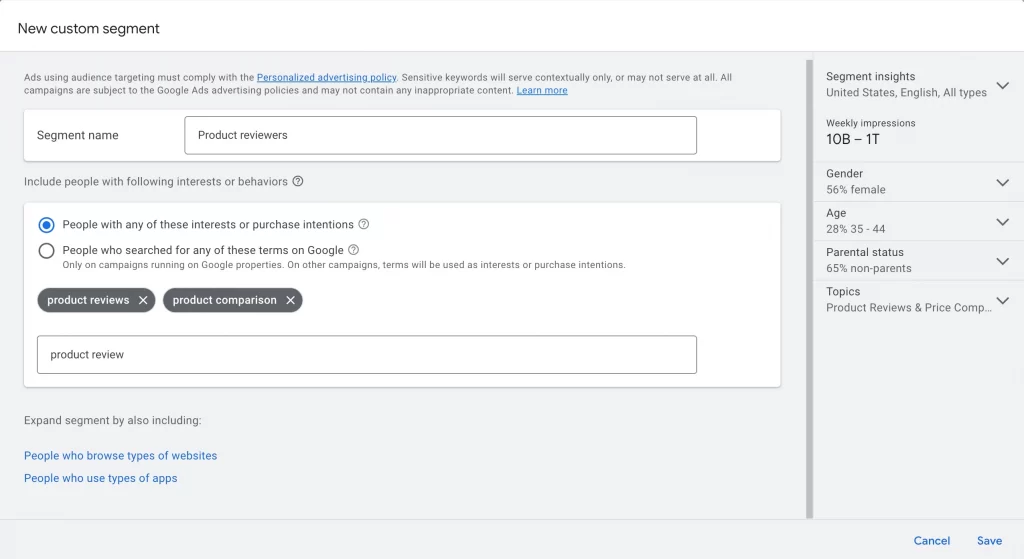
Task: Click help icon next to purchase intentions option
Action: pyautogui.click(x=364, y=225)
